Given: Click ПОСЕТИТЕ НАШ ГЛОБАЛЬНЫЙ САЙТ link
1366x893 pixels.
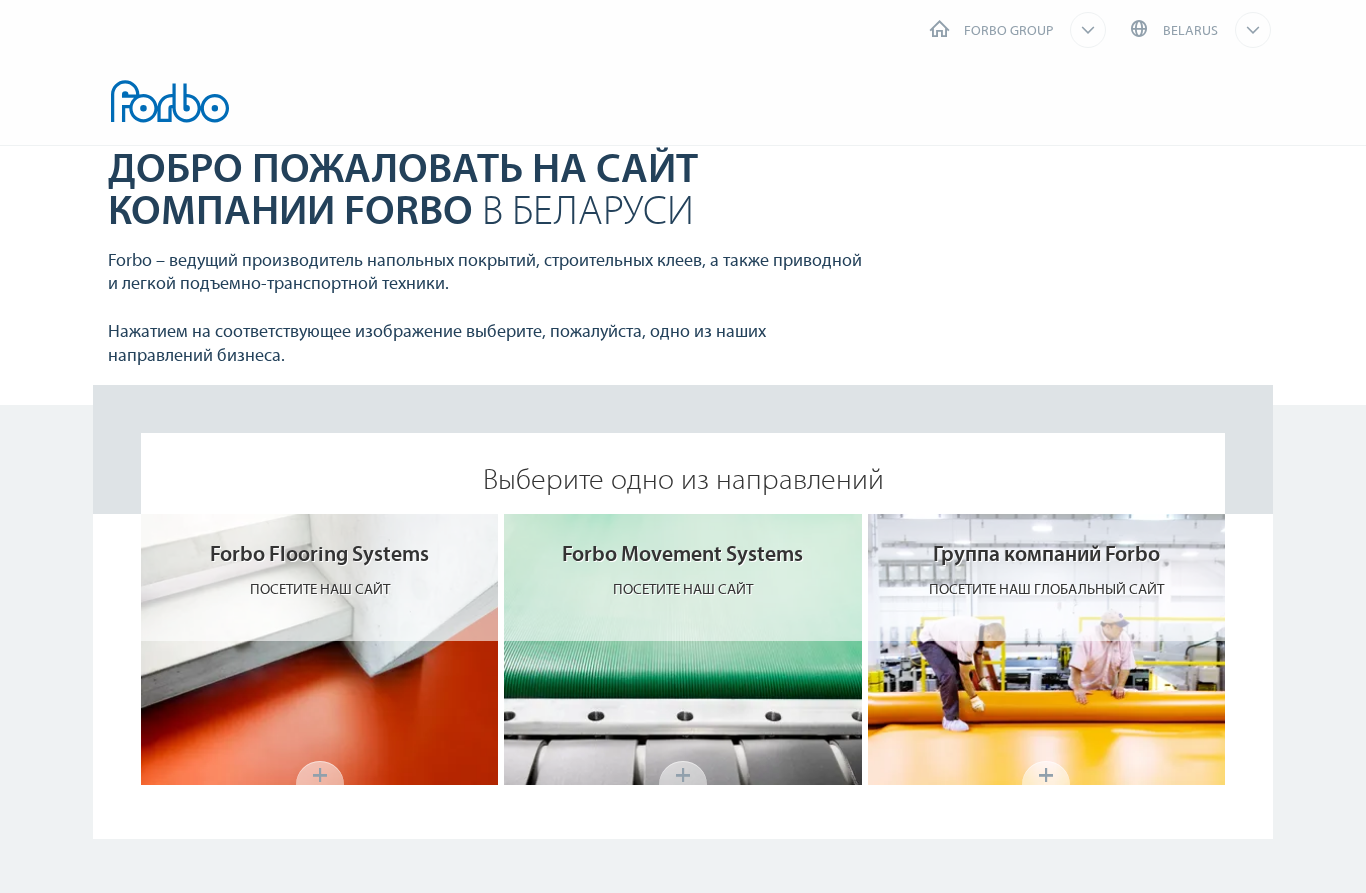Looking at the screenshot, I should click(x=1046, y=590).
